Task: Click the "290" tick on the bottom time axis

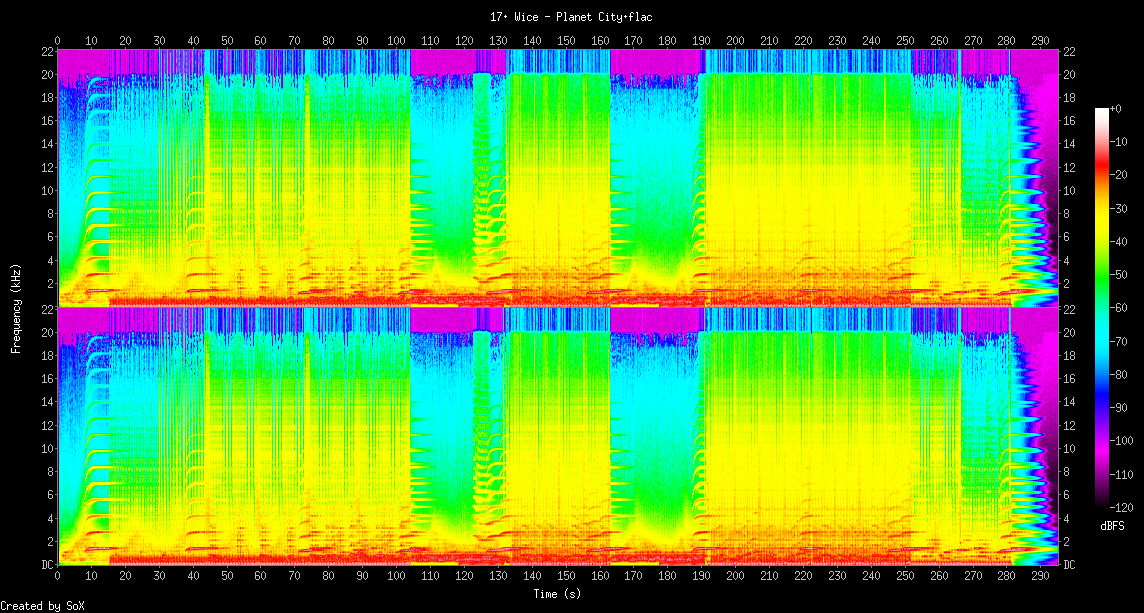Action: click(1041, 577)
